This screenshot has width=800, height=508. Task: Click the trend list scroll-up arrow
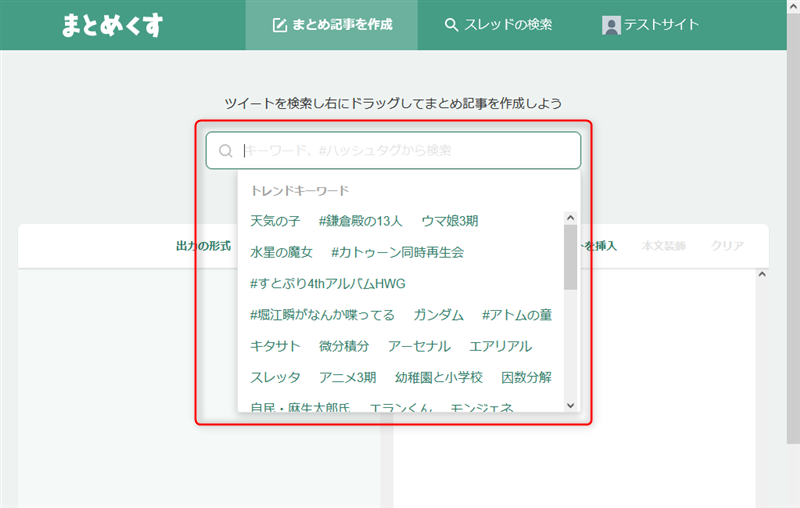(x=570, y=218)
